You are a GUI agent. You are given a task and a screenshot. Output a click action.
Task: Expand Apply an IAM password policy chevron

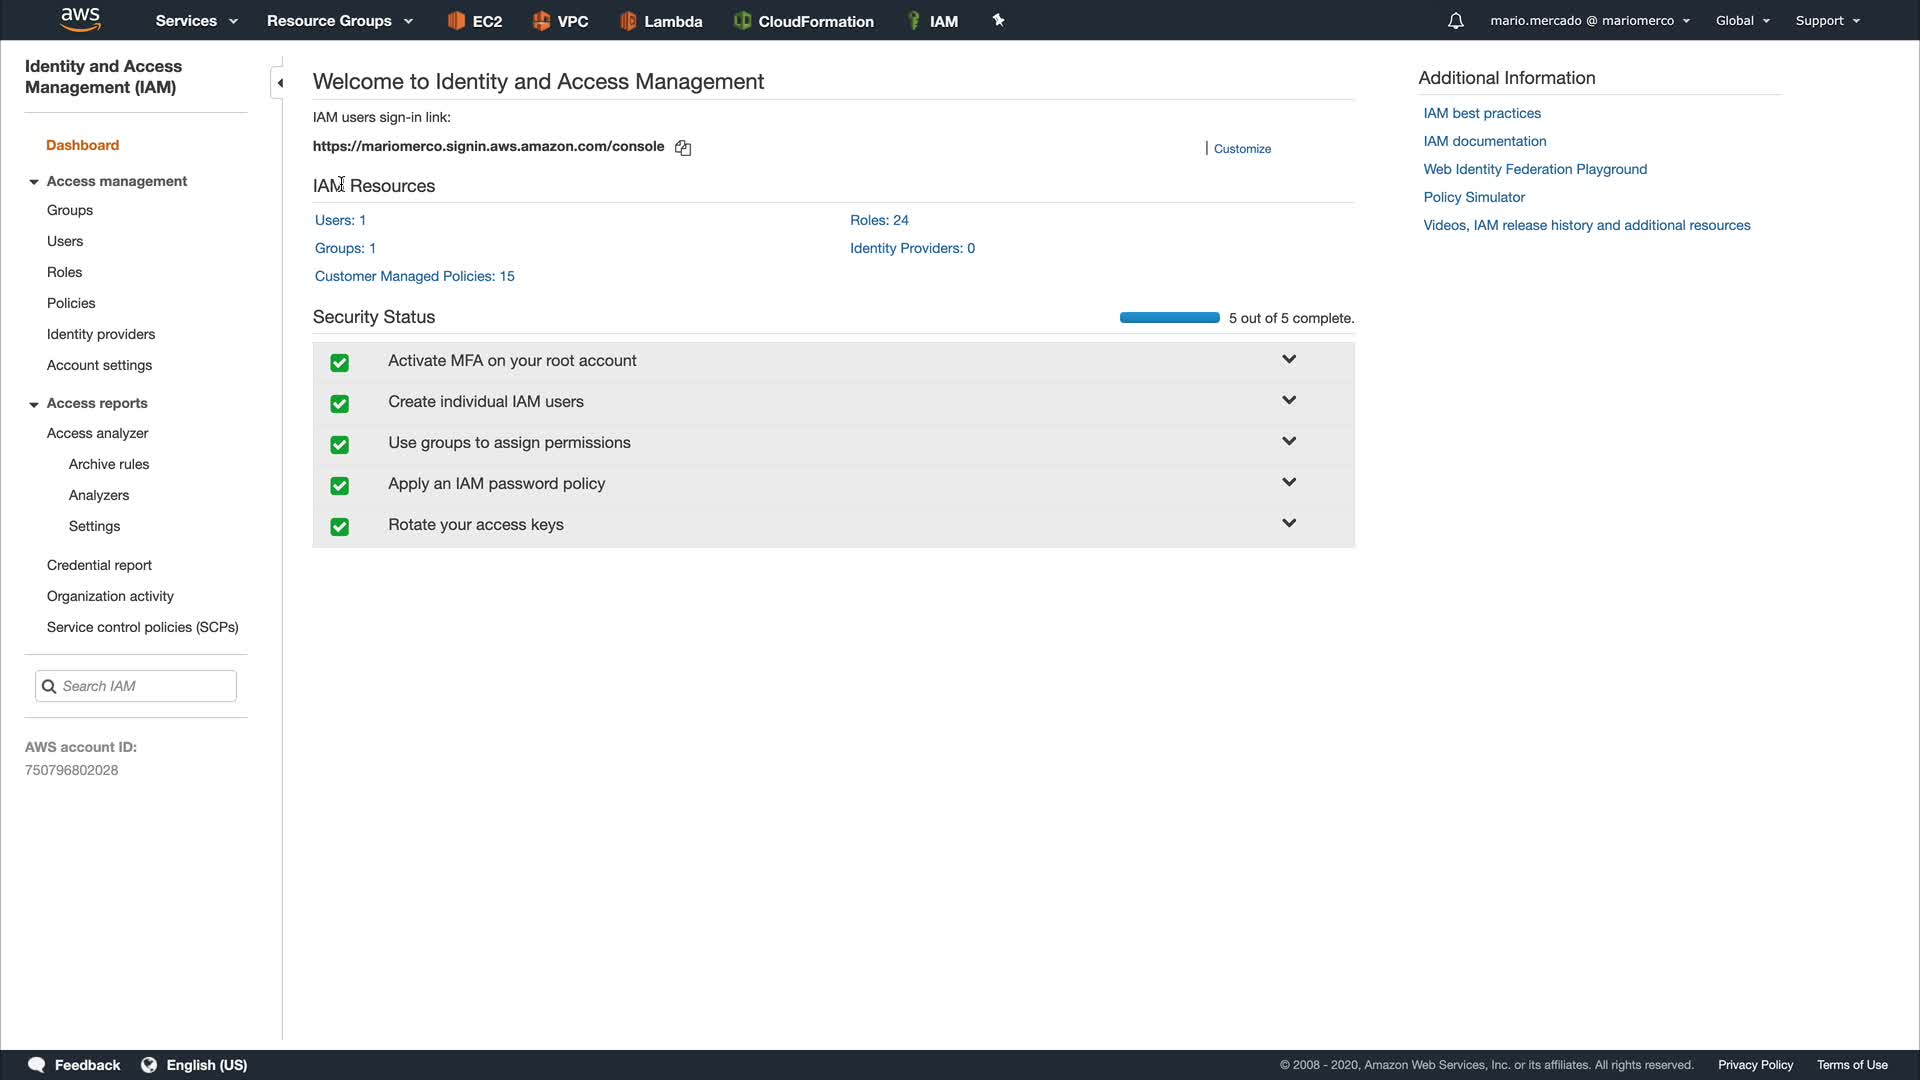coord(1289,482)
